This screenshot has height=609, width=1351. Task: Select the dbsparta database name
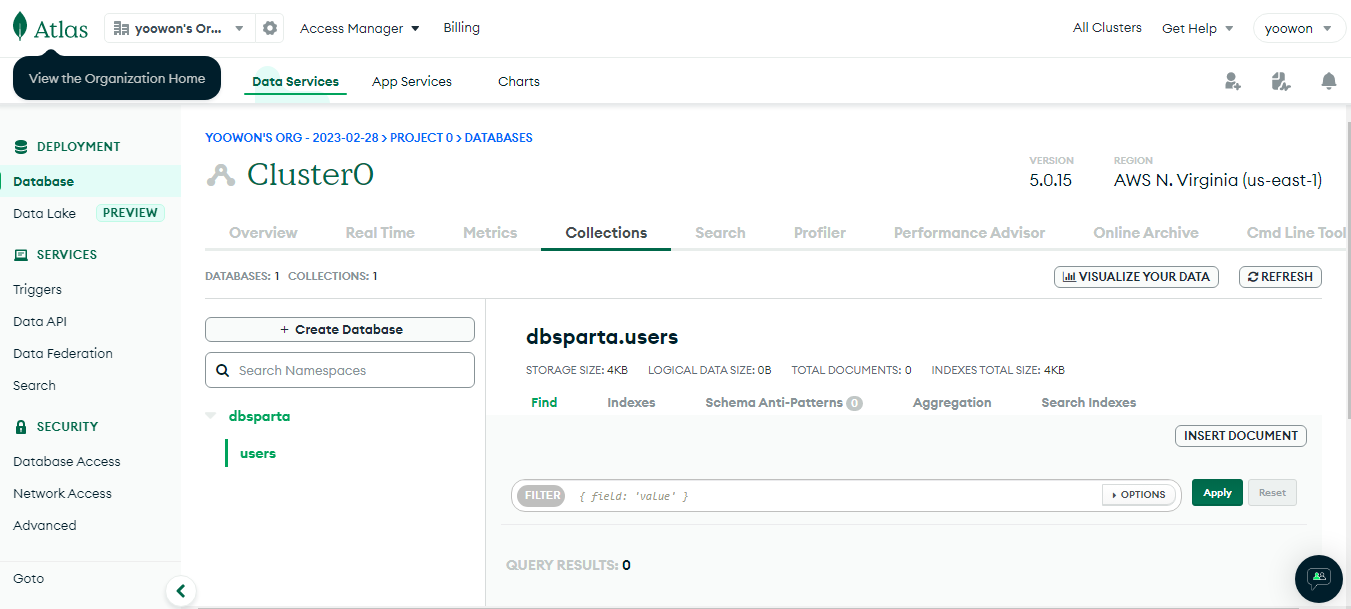coord(260,416)
